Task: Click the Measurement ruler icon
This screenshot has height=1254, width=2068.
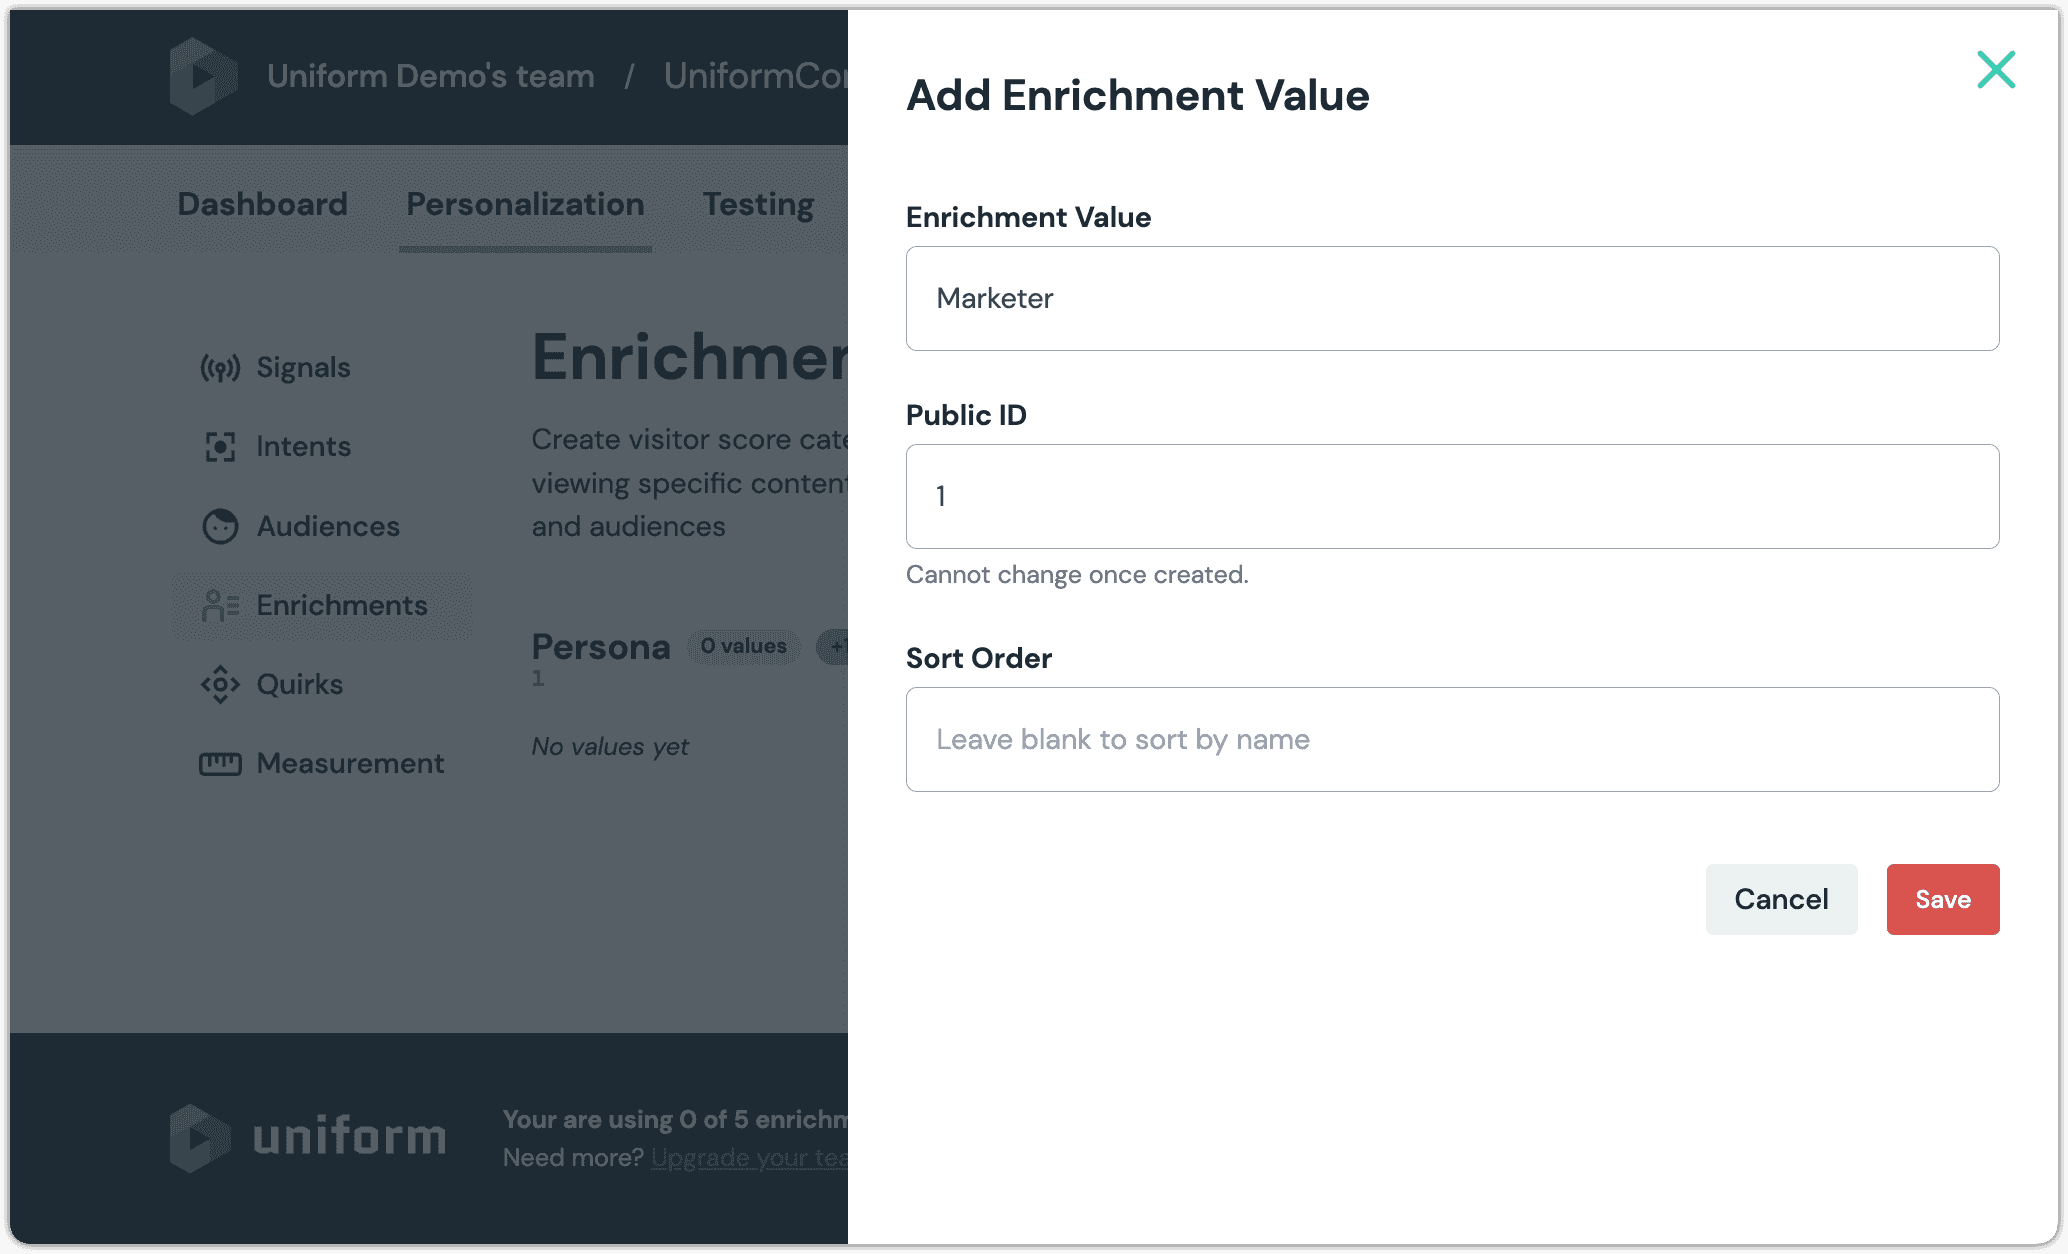Action: click(221, 763)
